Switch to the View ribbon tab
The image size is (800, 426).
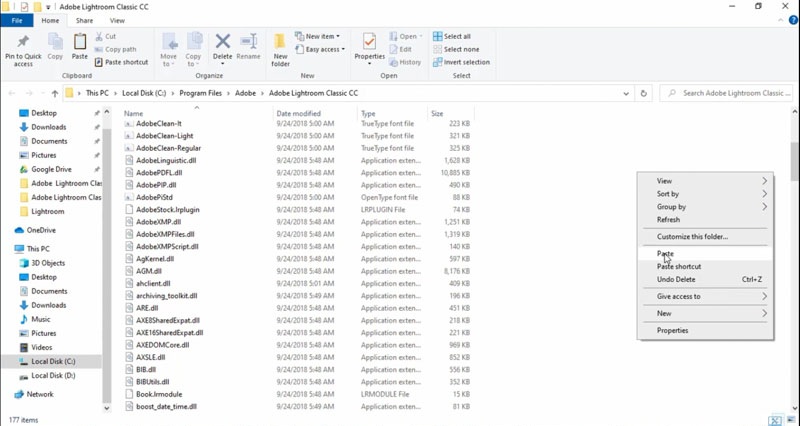[117, 20]
